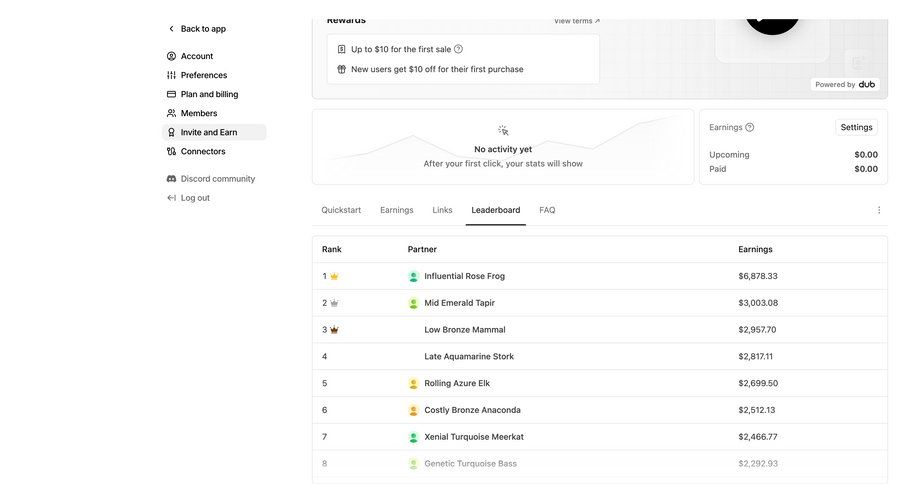
Task: Click the help icon next to first sale reward
Action: pos(458,49)
